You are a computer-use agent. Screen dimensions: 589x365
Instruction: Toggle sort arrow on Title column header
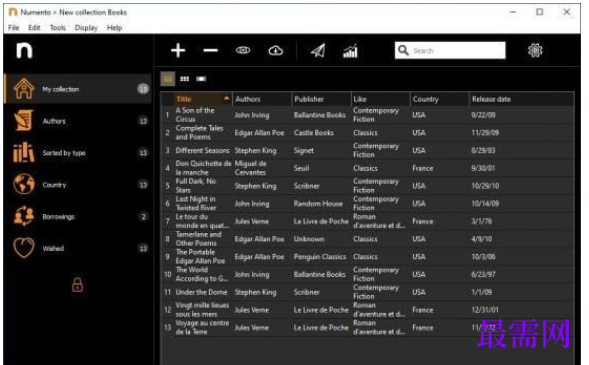tap(227, 98)
